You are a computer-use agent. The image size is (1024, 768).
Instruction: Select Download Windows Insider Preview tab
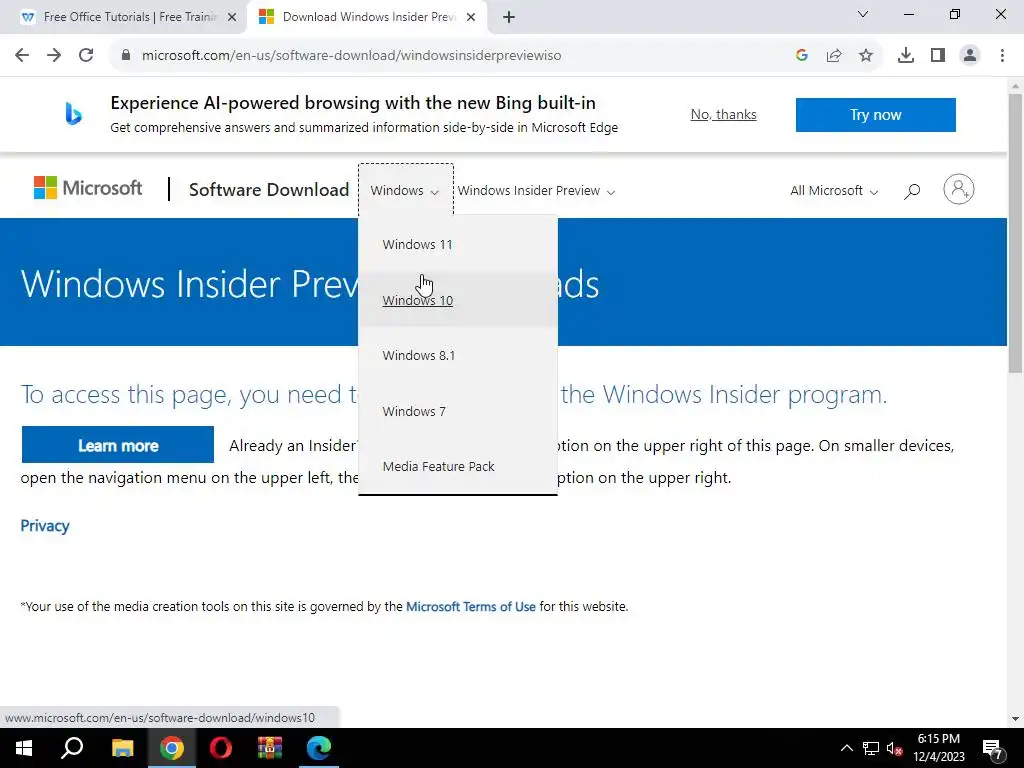(368, 17)
